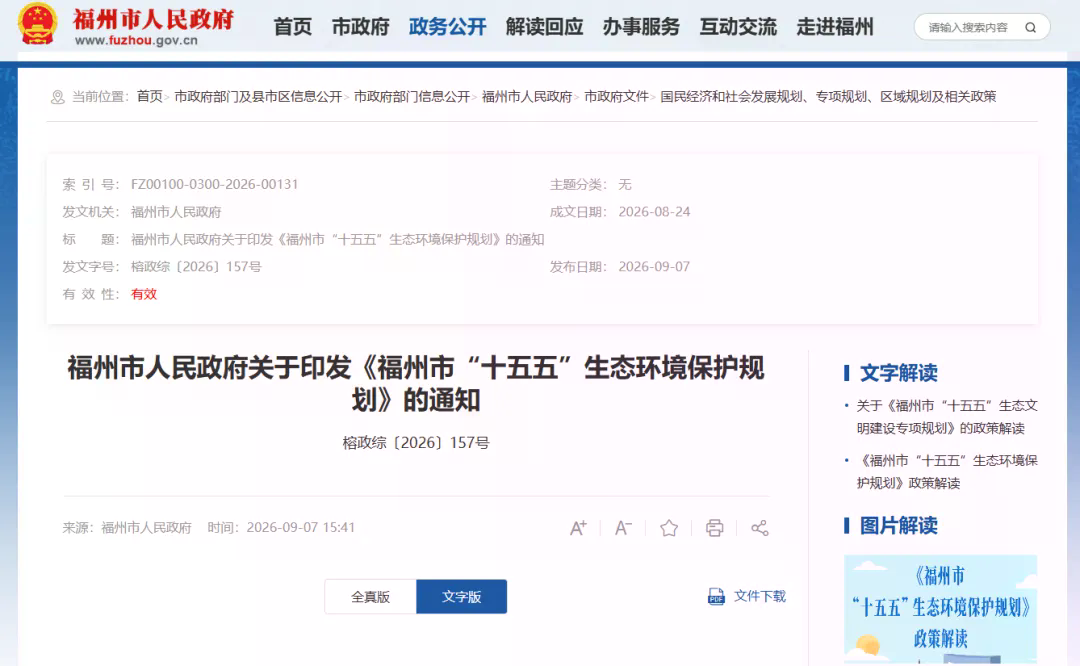
Task: Open the 首页 menu item
Action: pyautogui.click(x=293, y=27)
